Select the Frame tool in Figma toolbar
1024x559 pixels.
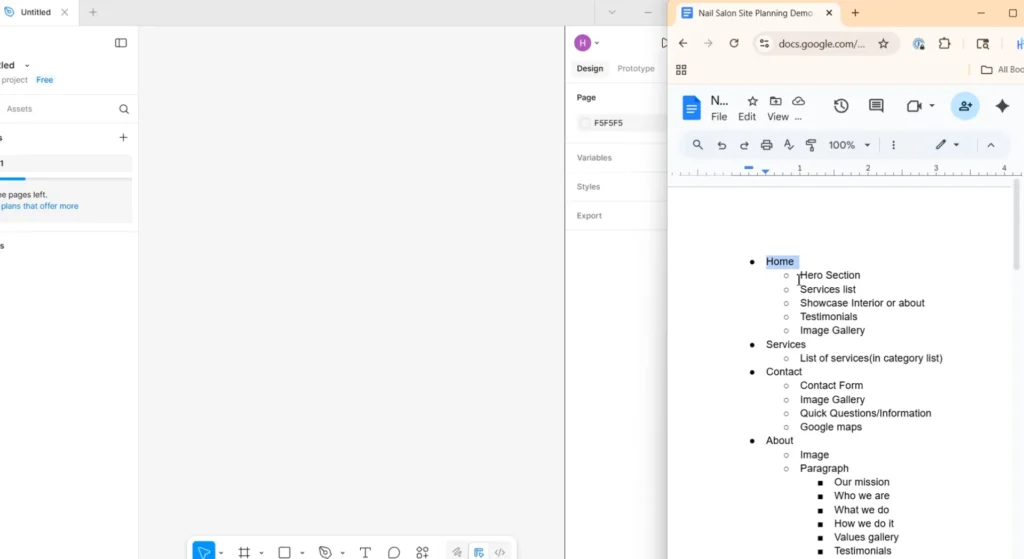(243, 552)
